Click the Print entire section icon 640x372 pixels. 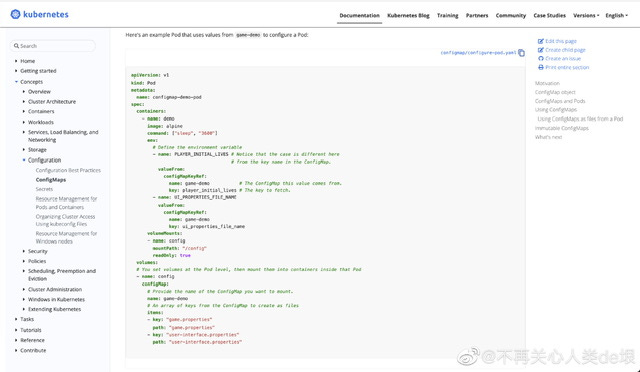[541, 67]
